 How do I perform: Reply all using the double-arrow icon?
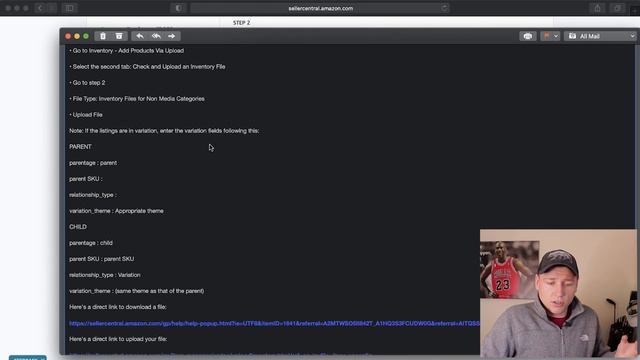click(156, 36)
